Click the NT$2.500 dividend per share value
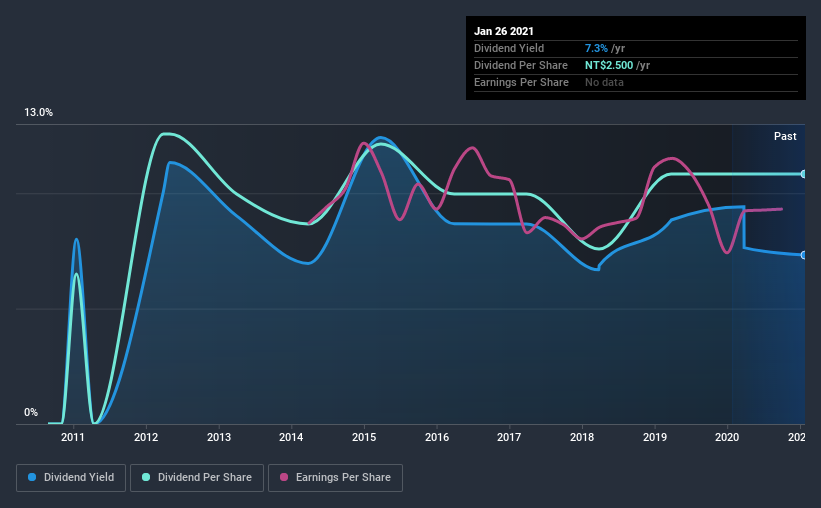Viewport: 821px width, 508px height. [x=609, y=65]
